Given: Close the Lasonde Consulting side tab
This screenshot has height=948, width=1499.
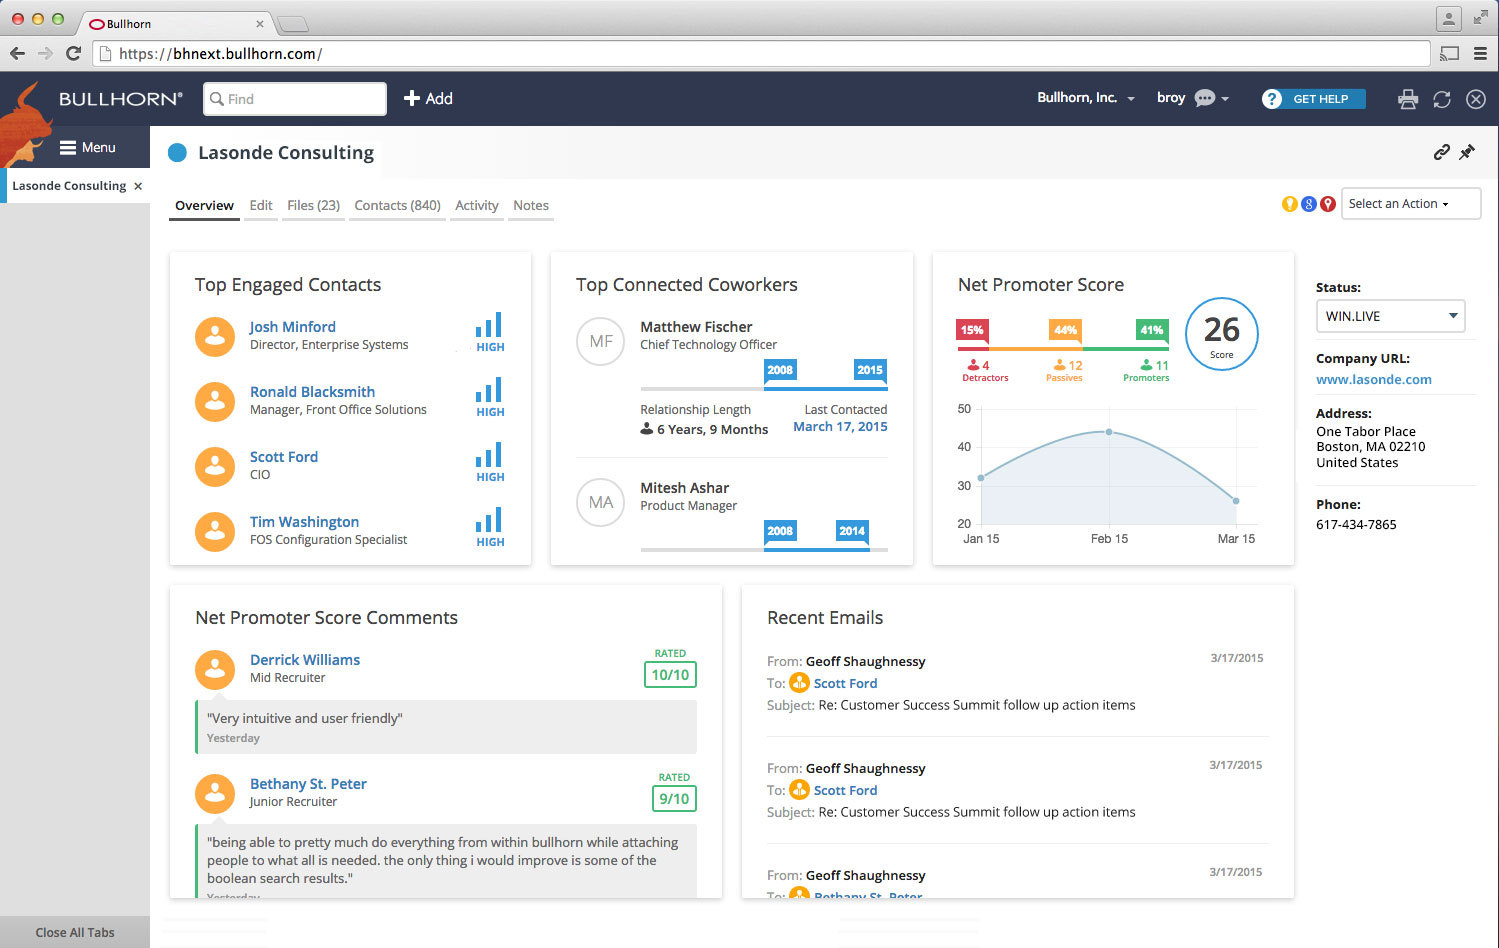Looking at the screenshot, I should (x=138, y=186).
